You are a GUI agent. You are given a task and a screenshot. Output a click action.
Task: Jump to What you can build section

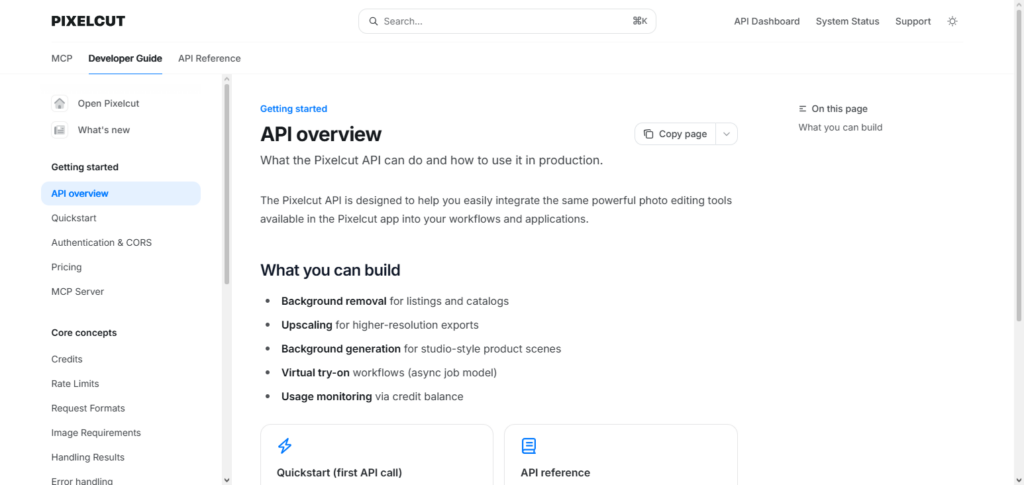pyautogui.click(x=840, y=127)
